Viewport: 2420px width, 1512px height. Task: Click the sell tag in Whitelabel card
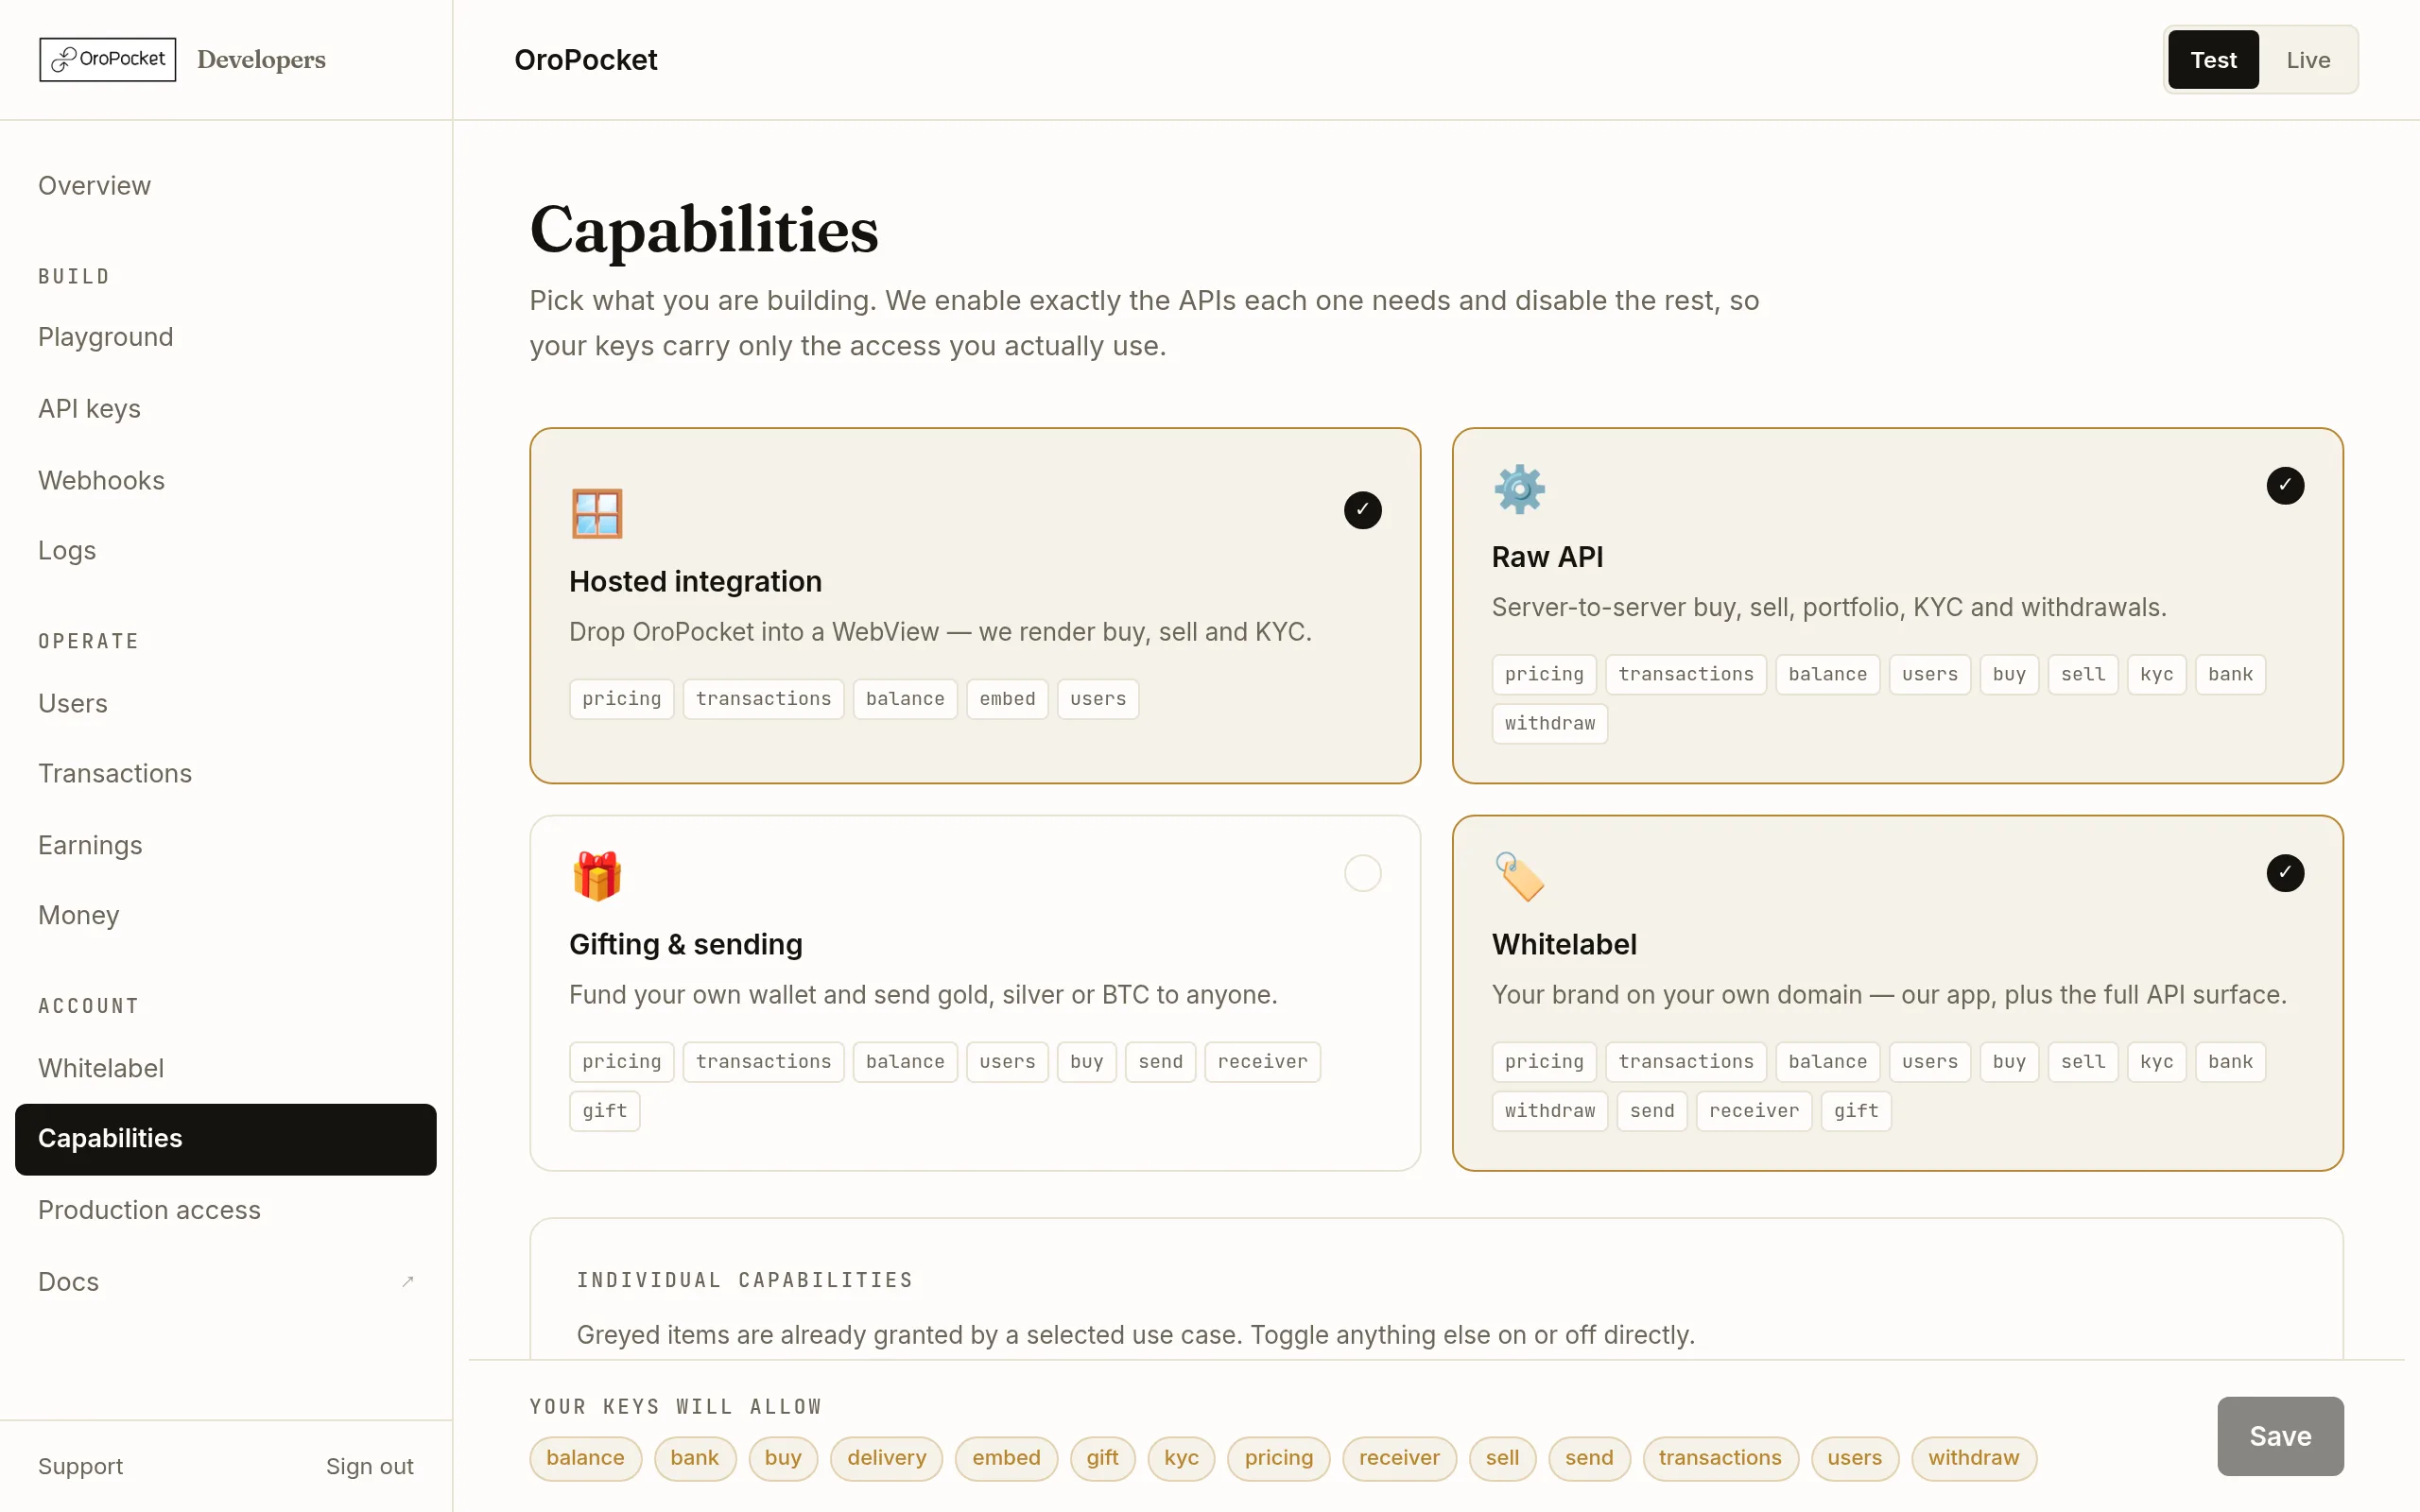coord(2083,1062)
